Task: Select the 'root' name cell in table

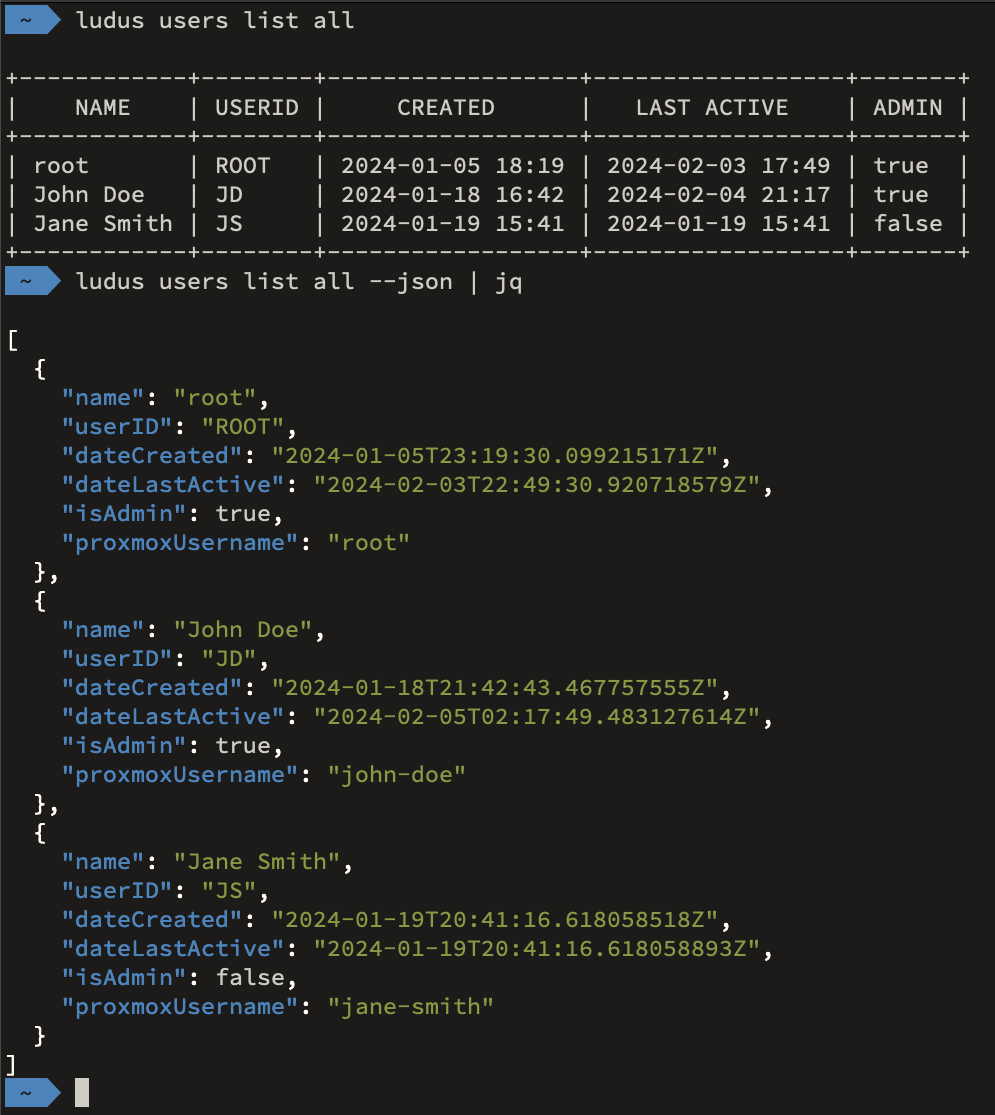Action: 61,166
